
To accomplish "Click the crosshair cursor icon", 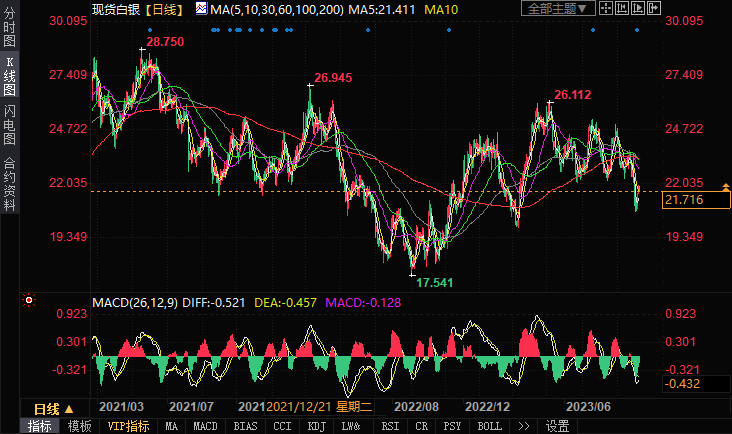I will pos(606,8).
